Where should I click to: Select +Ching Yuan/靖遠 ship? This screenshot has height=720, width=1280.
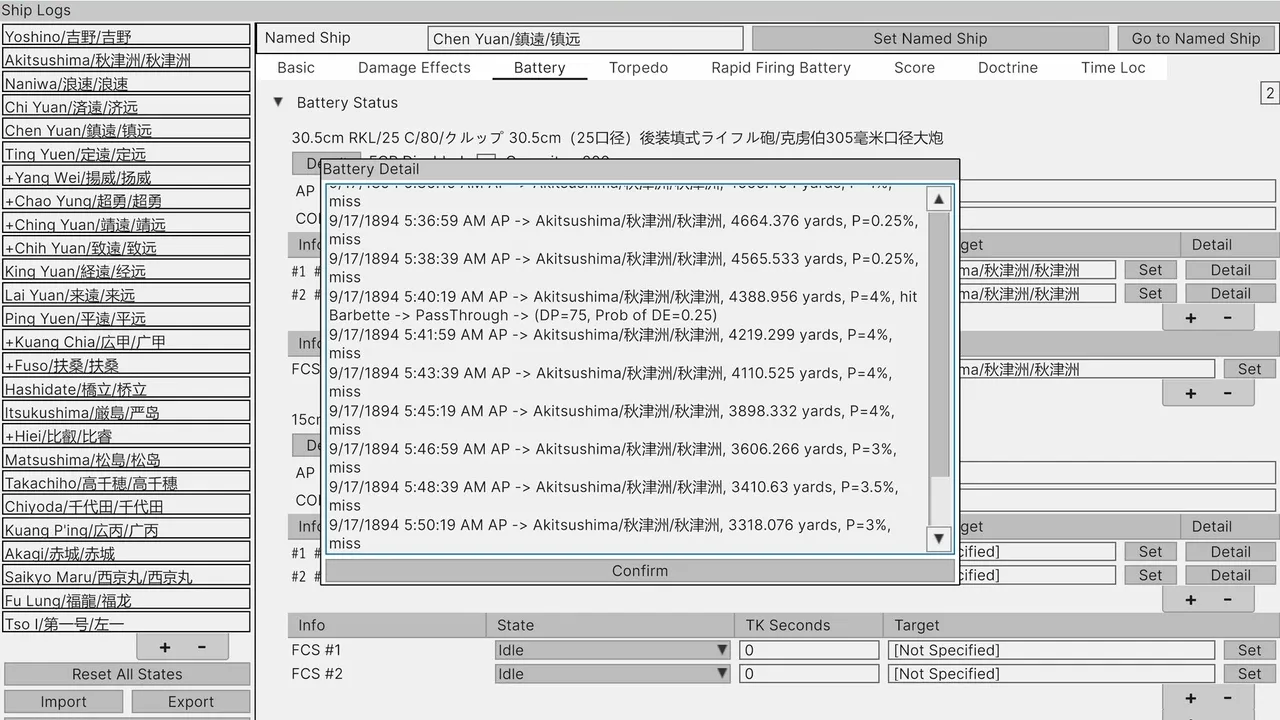pyautogui.click(x=126, y=225)
